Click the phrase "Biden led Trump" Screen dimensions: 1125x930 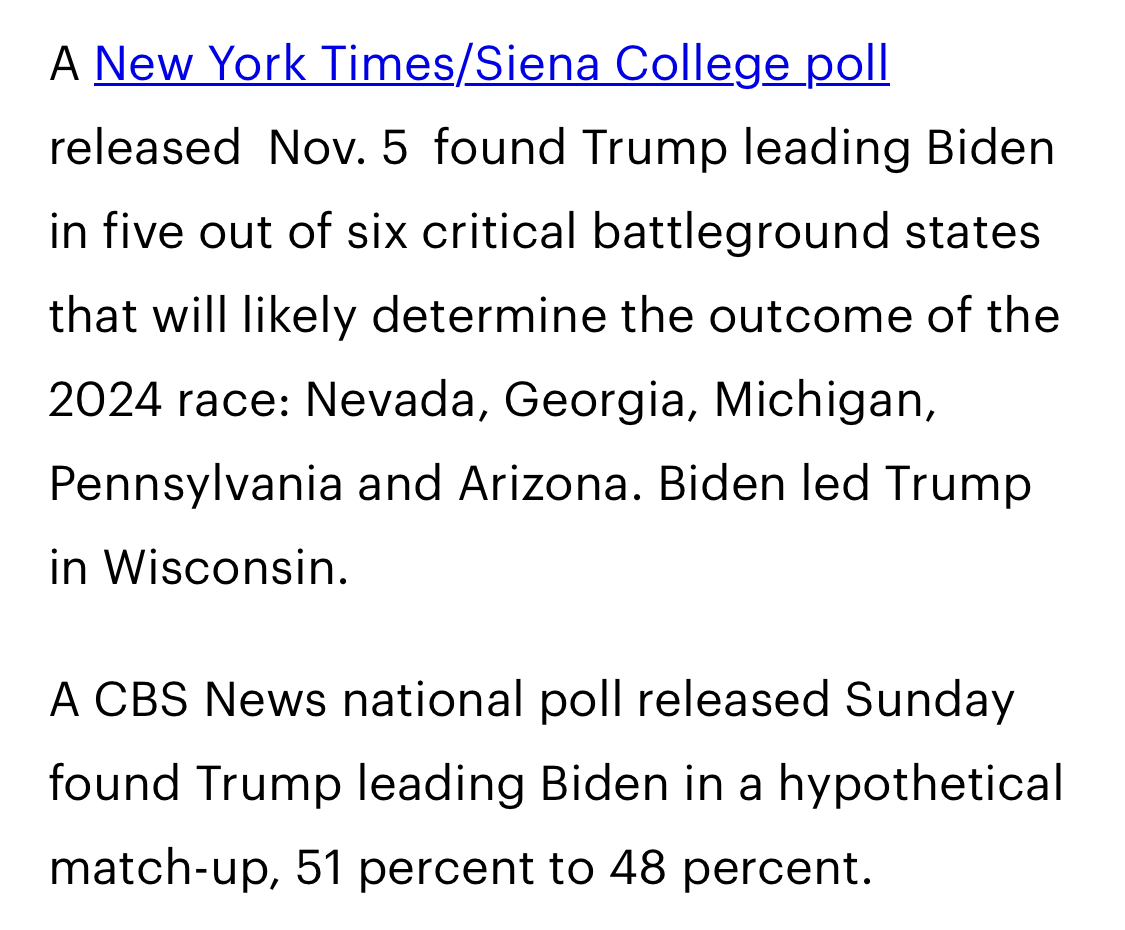point(844,484)
